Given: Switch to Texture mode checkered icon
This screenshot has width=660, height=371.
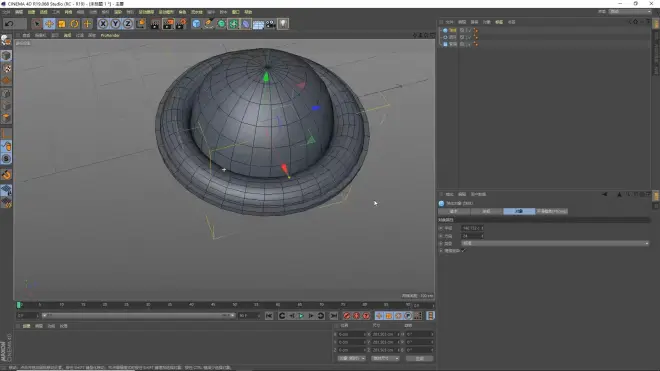Looking at the screenshot, I should pyautogui.click(x=6, y=68).
